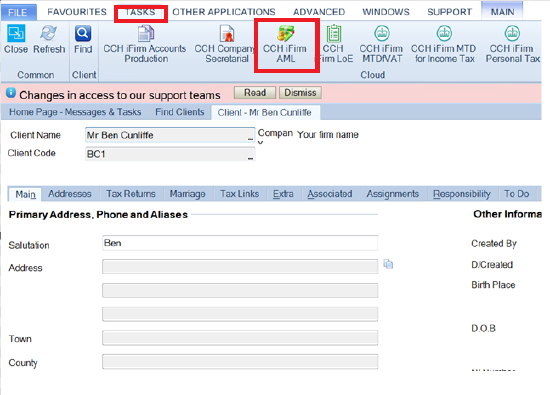Open the WINDOWS ribbon tab
The image size is (550, 395).
386,12
